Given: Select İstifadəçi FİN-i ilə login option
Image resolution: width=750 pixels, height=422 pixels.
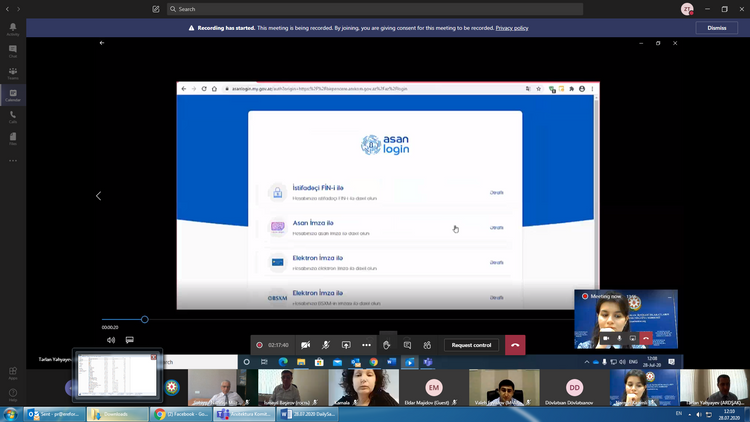Looking at the screenshot, I should (x=385, y=193).
